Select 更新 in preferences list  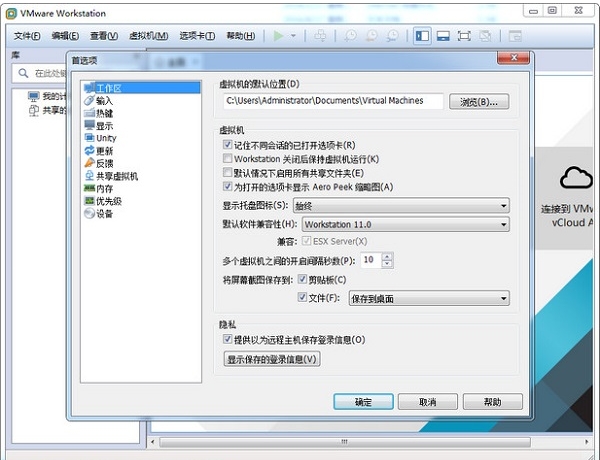(x=99, y=150)
